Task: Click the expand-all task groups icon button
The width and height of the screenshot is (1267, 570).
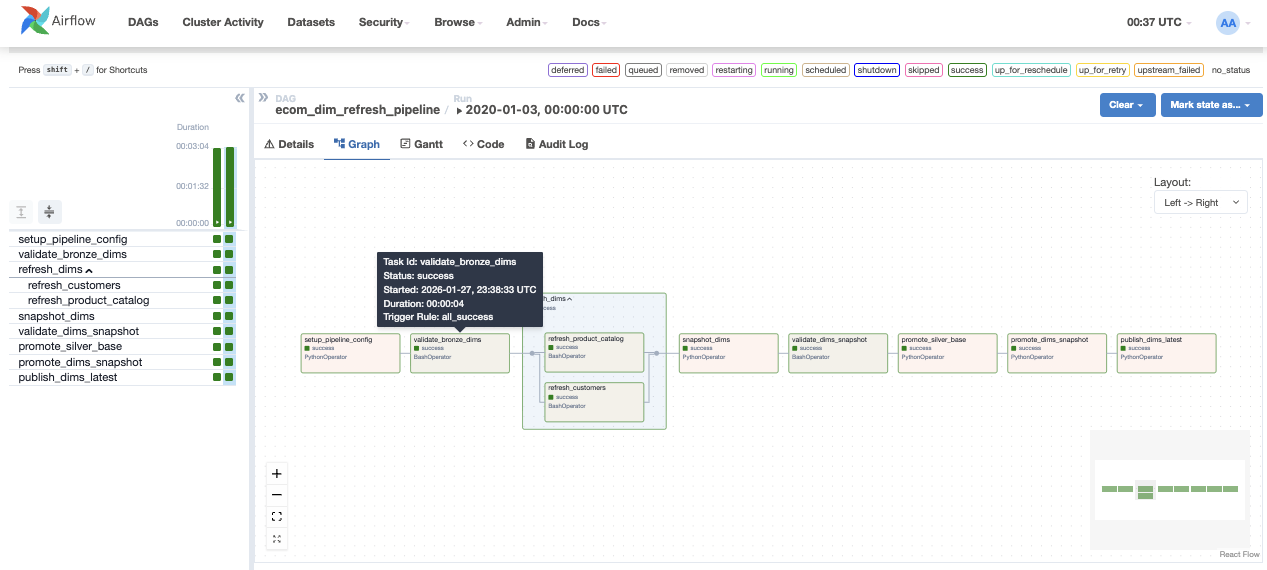Action: coord(22,212)
